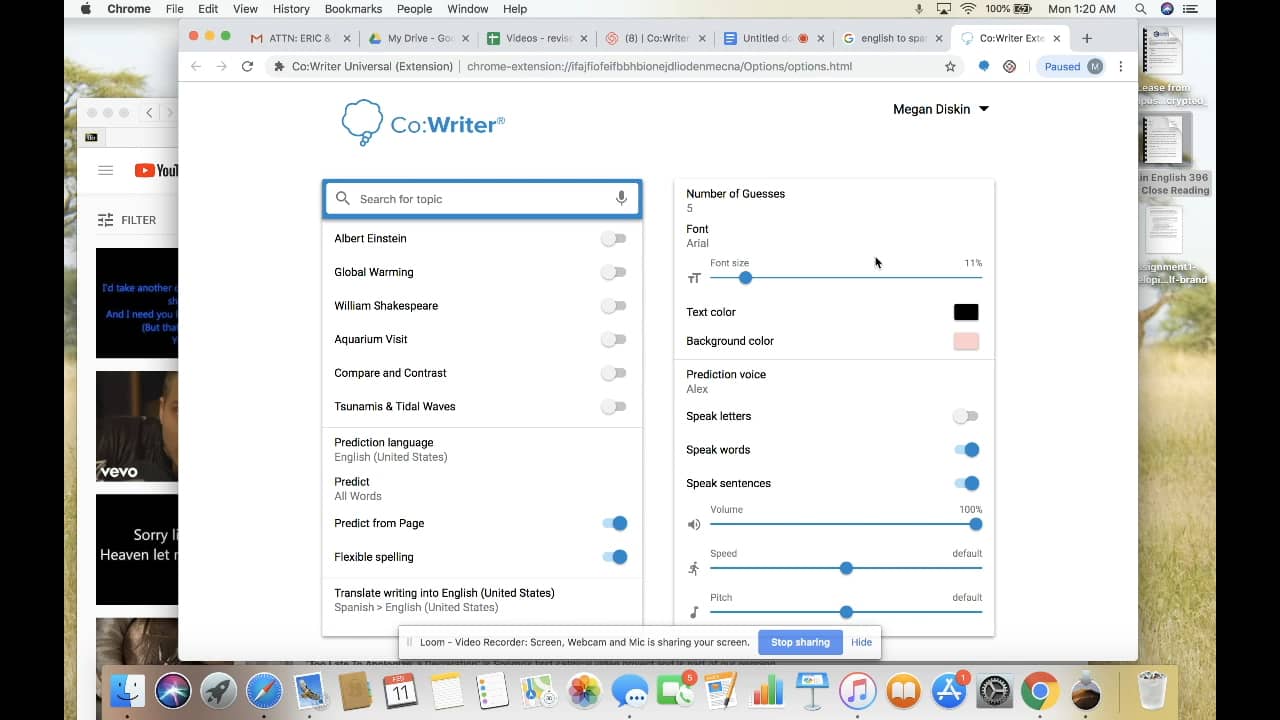
Task: Click in the Search for topic field
Action: (482, 199)
